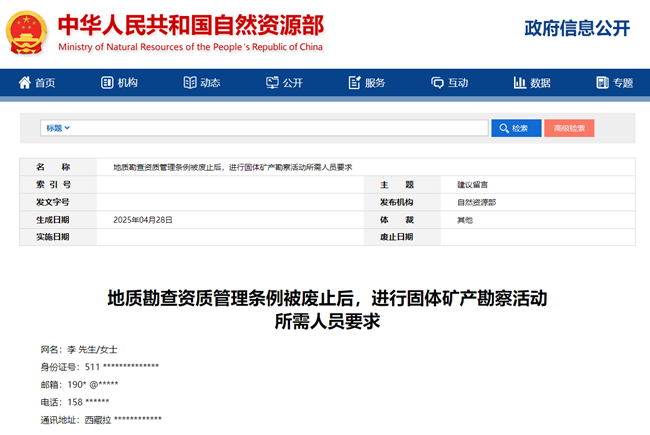
Task: Select the title text in the 名称 row
Action: pyautogui.click(x=232, y=167)
